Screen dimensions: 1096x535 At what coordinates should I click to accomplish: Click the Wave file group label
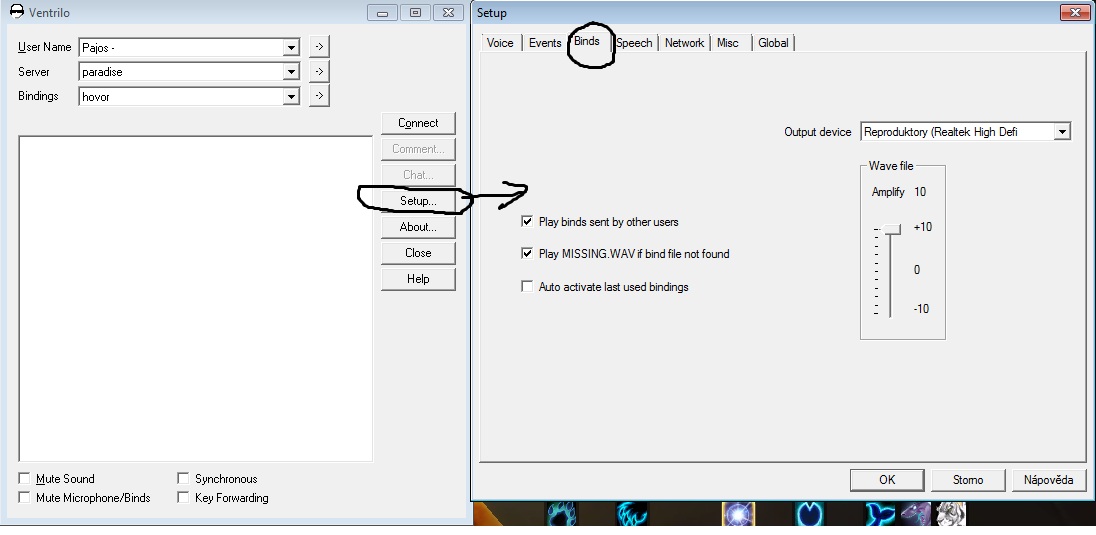pyautogui.click(x=891, y=166)
